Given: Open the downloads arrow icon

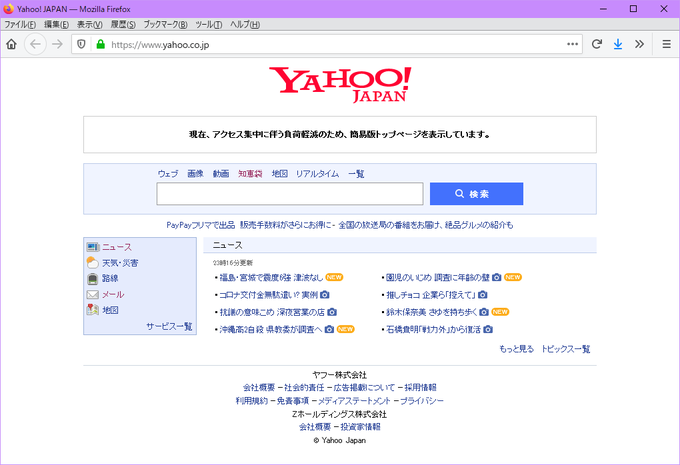Looking at the screenshot, I should point(618,44).
